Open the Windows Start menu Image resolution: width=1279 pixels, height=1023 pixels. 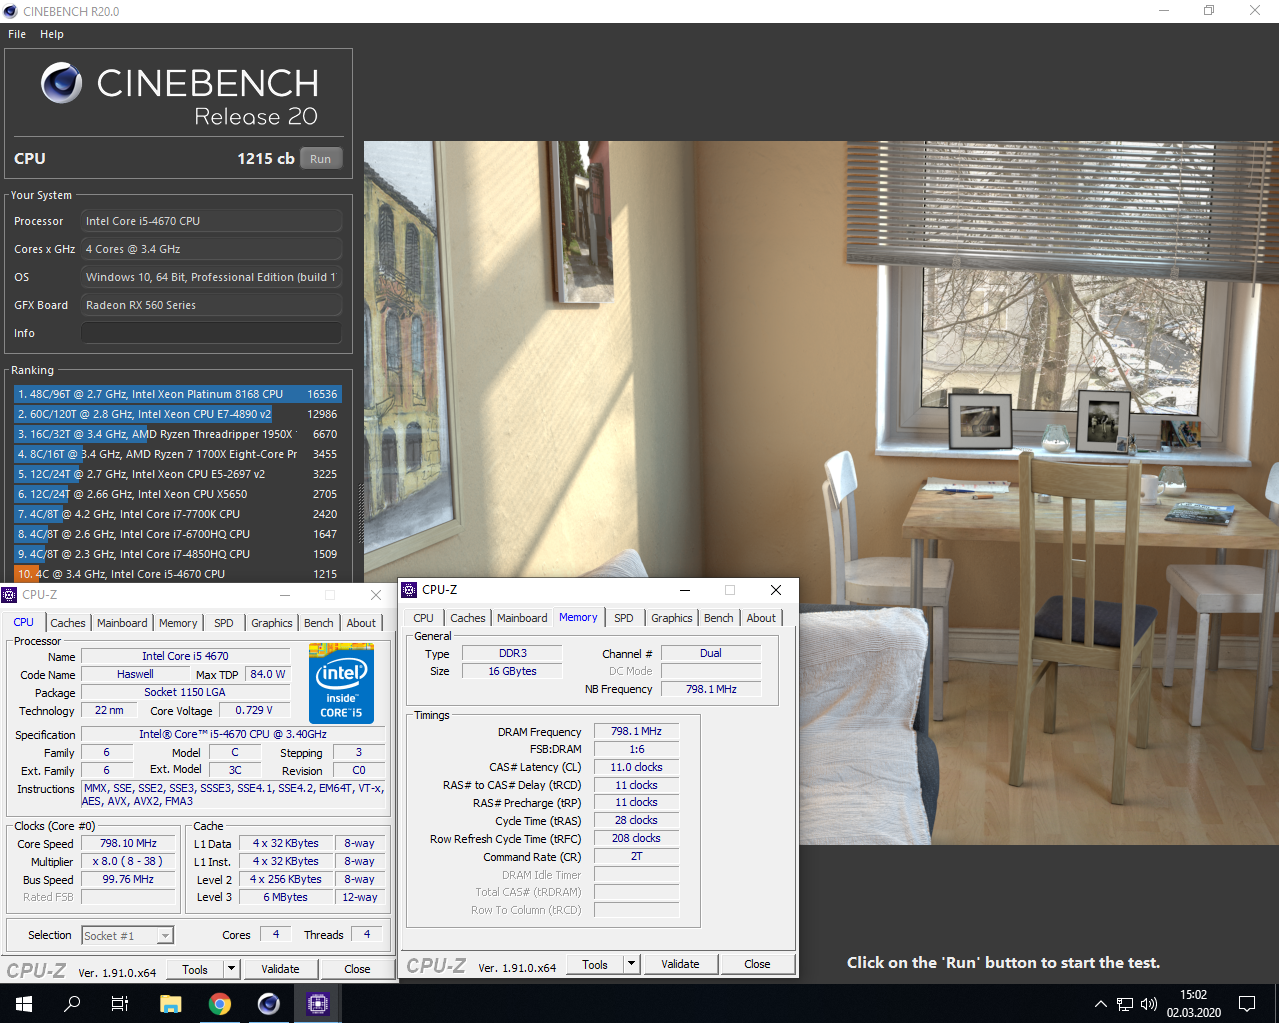pos(24,1003)
